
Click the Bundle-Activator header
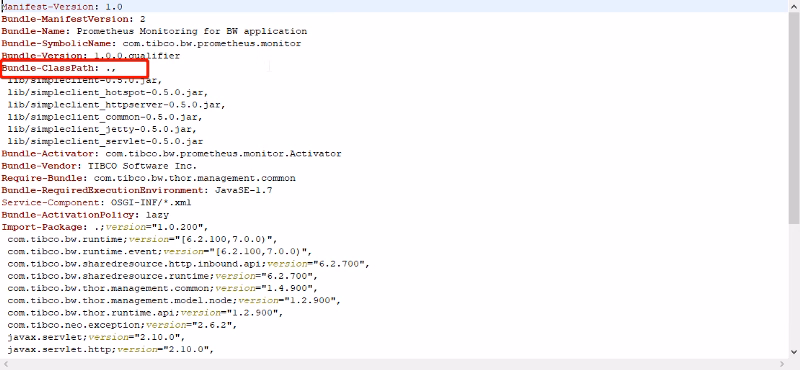coord(51,154)
